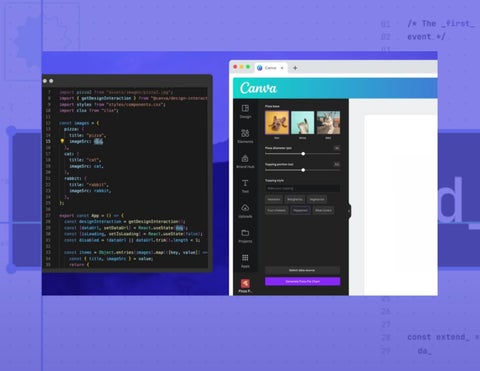Close the Canva browser tab
The width and height of the screenshot is (480, 371).
(x=282, y=68)
